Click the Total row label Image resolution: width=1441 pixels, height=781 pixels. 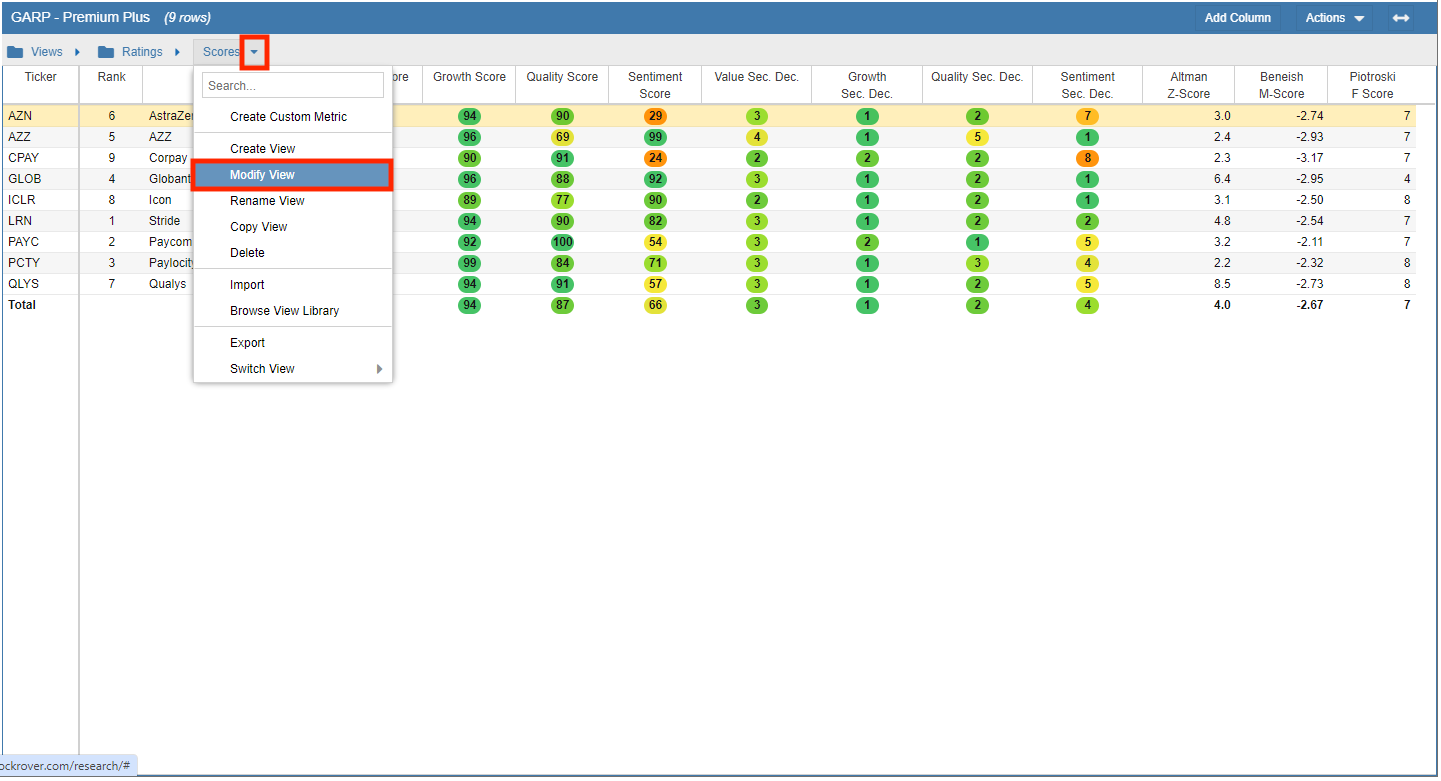(x=22, y=305)
